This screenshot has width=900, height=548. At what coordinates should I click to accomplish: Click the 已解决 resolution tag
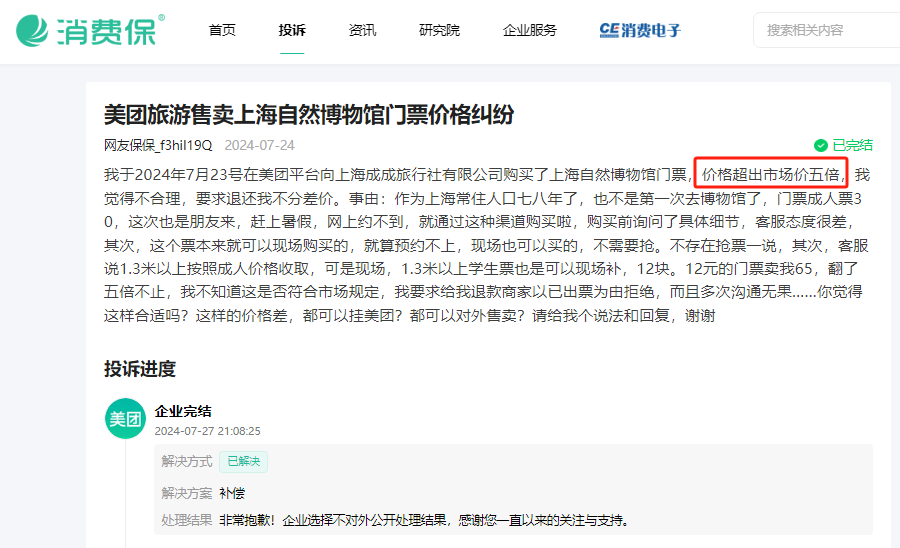243,461
